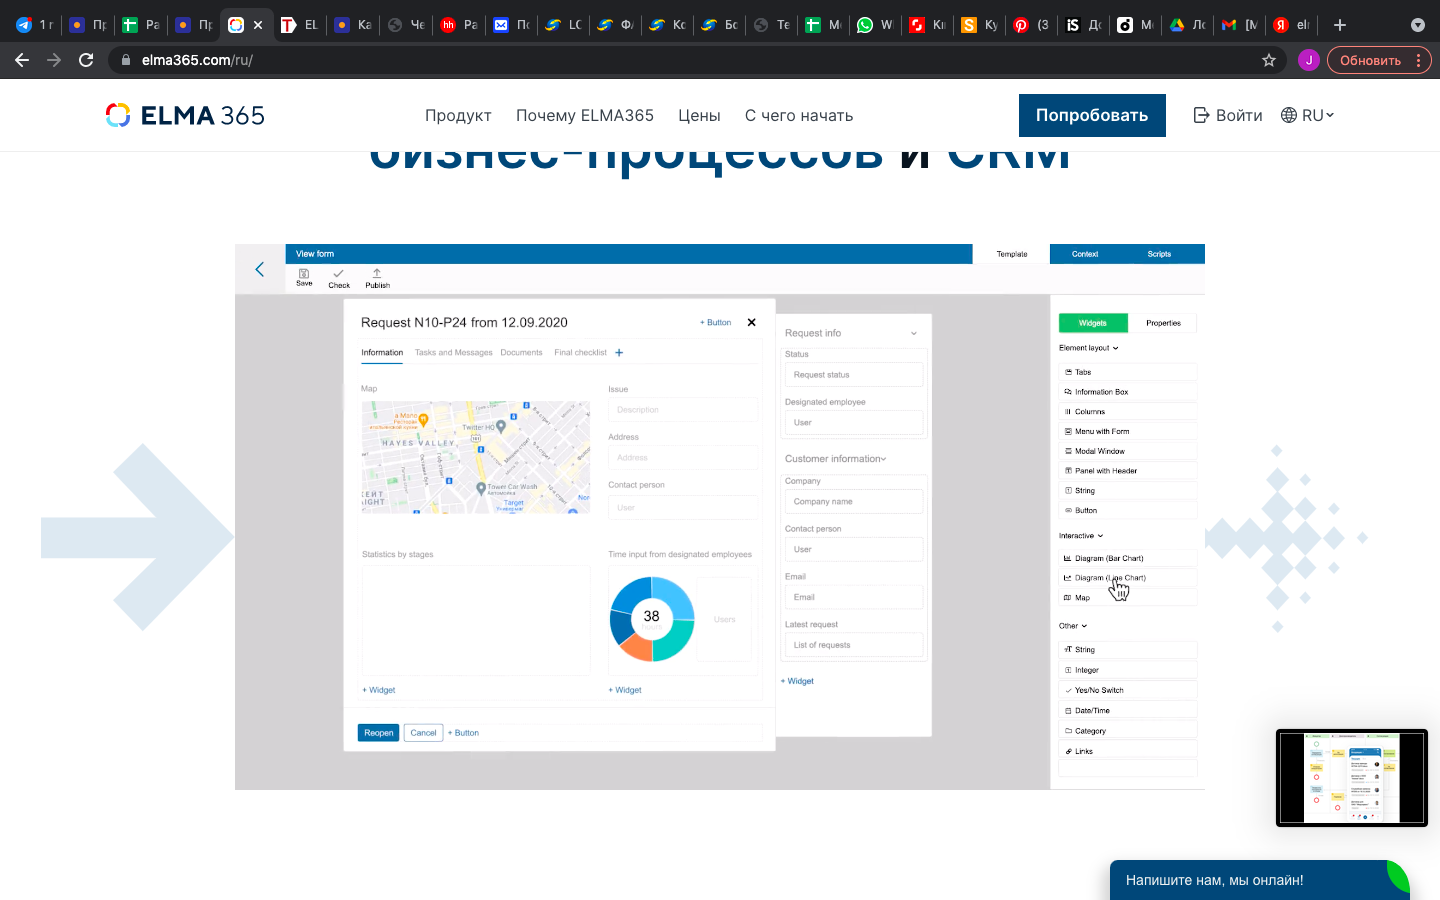Open the Chrome profile avatar
This screenshot has width=1440, height=900.
tap(1308, 60)
